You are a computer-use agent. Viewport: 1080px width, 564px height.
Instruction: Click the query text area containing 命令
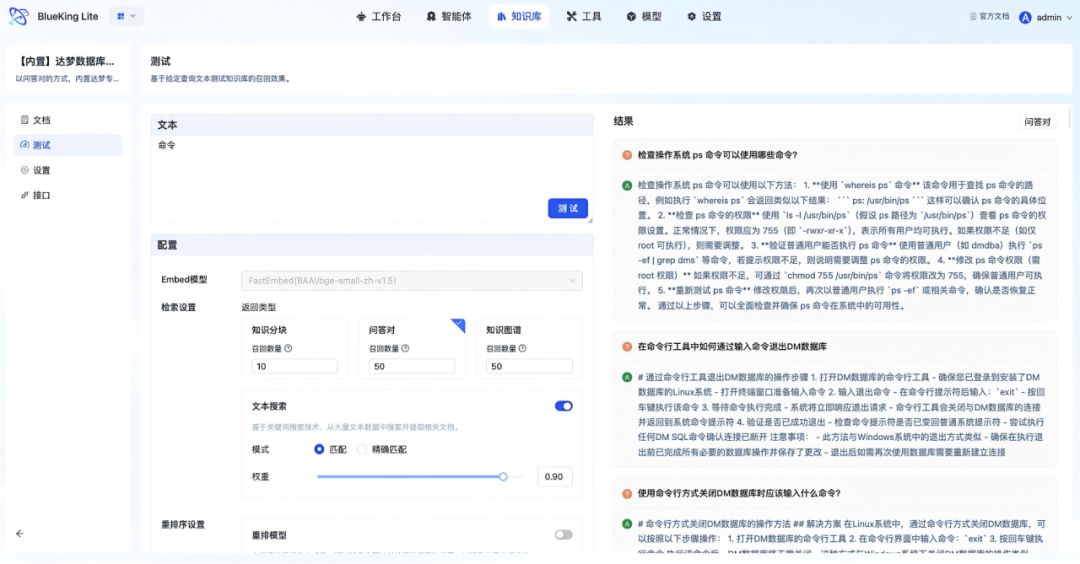pos(372,179)
